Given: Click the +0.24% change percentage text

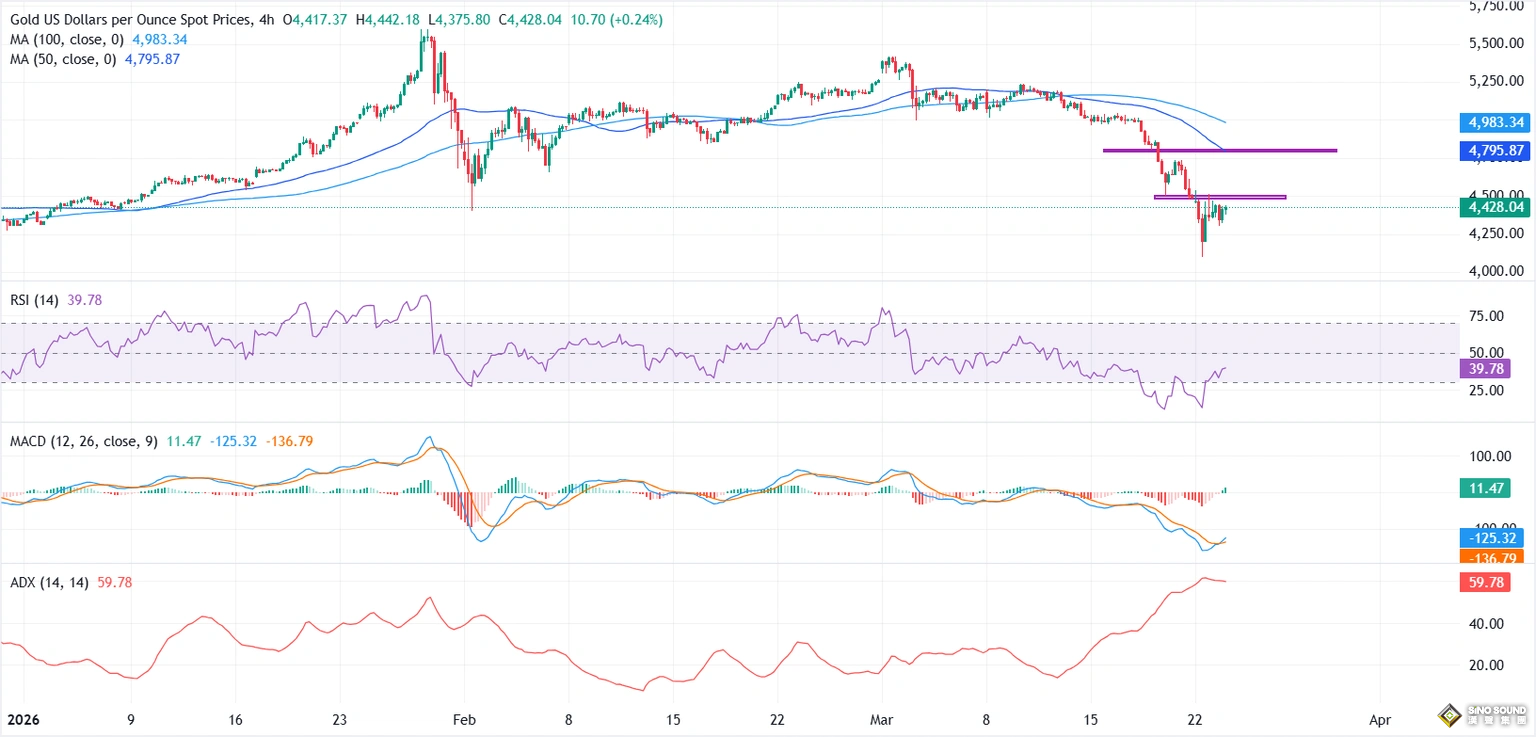Looking at the screenshot, I should (x=633, y=19).
